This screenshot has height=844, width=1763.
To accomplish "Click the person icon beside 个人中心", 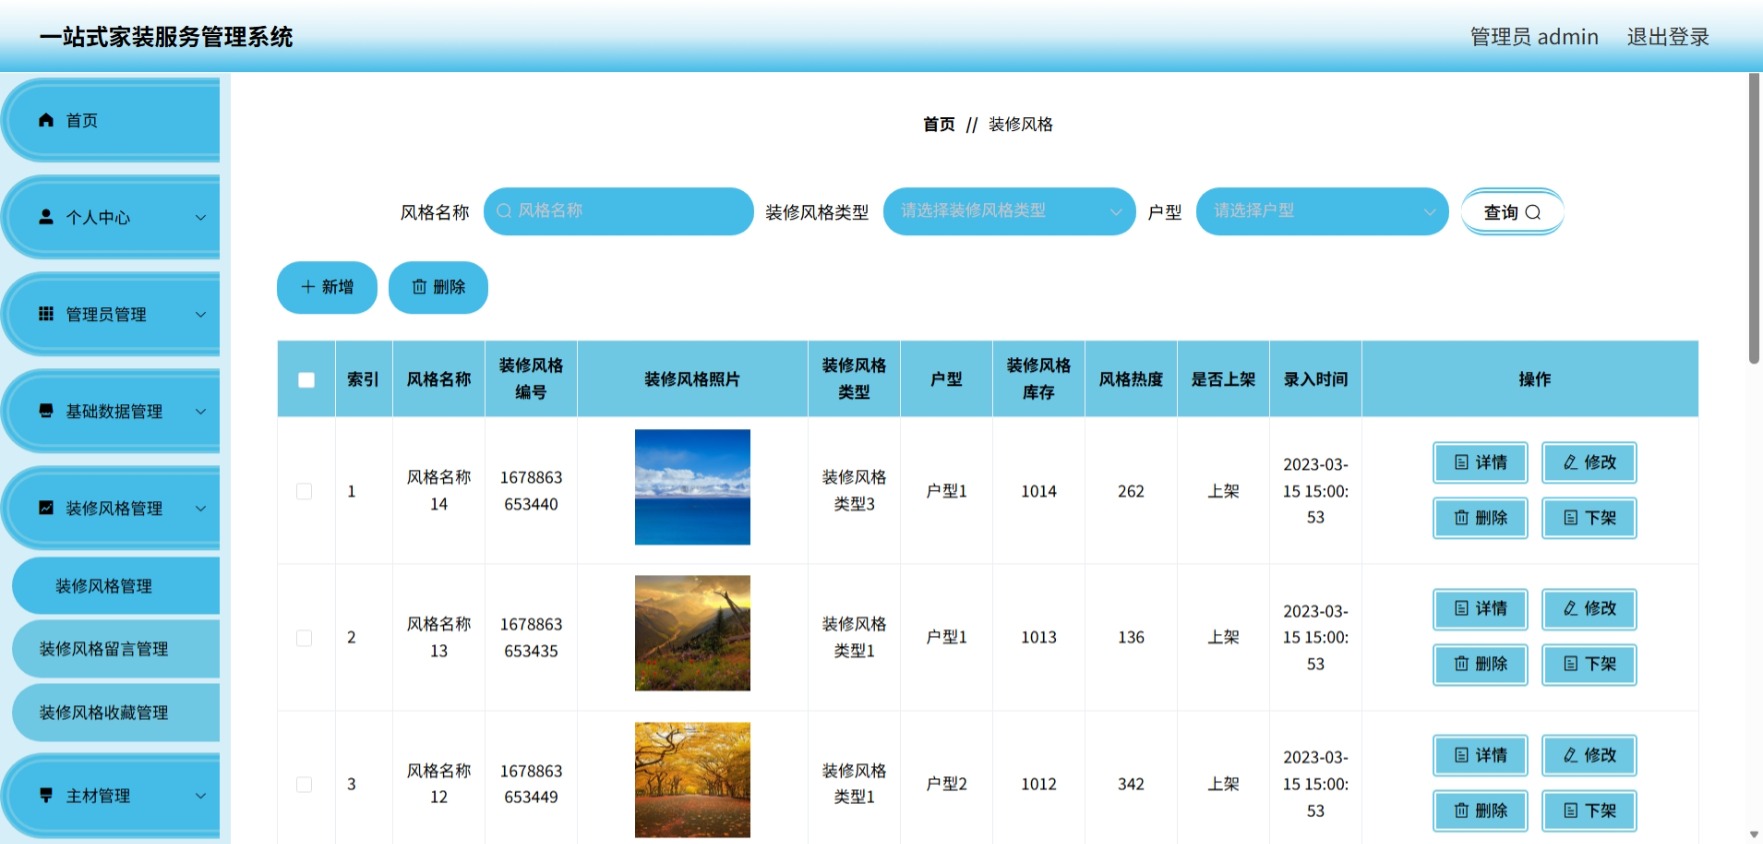I will tap(46, 217).
